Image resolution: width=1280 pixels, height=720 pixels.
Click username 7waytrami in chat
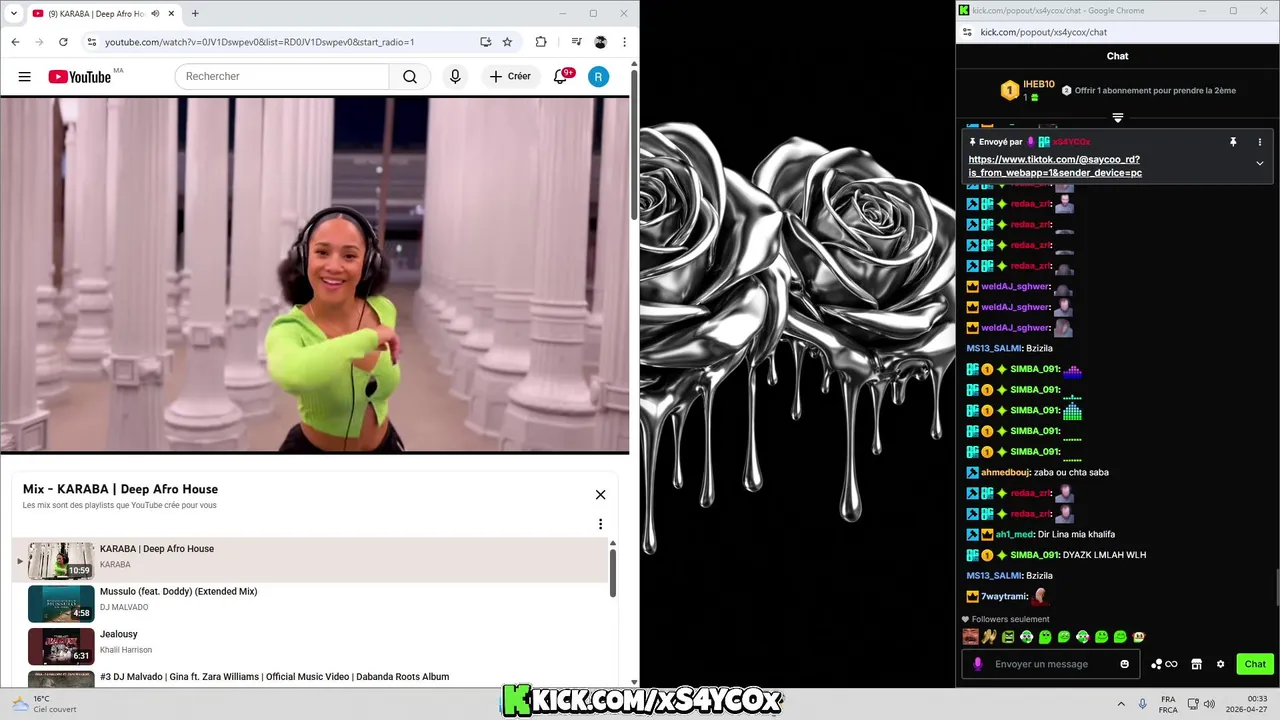point(1004,596)
